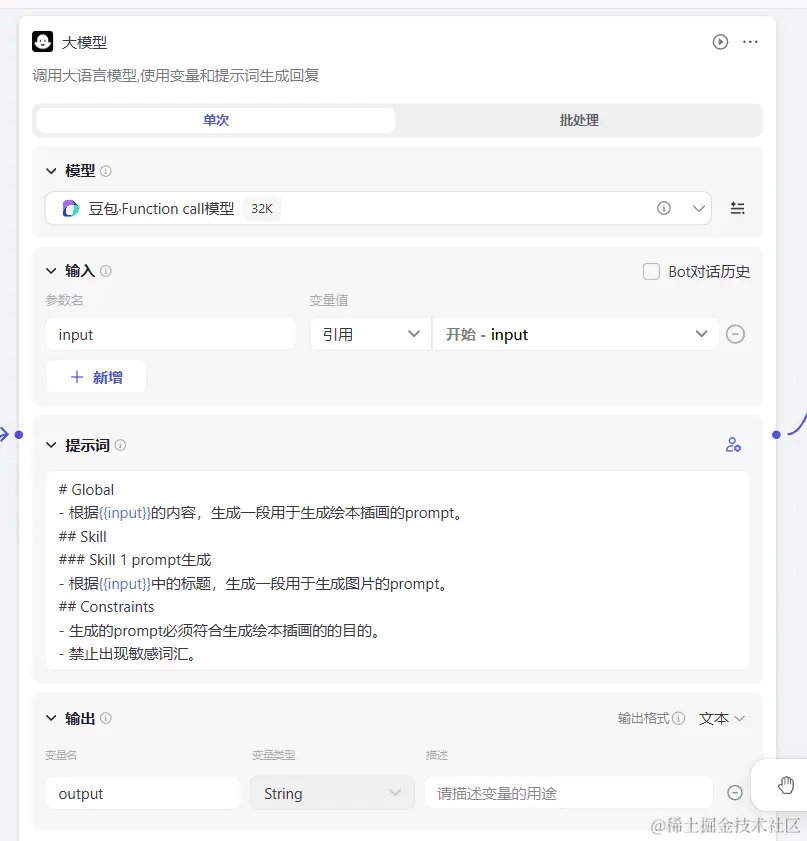Switch to the 批处理 tab
Image resolution: width=807 pixels, height=841 pixels.
579,120
